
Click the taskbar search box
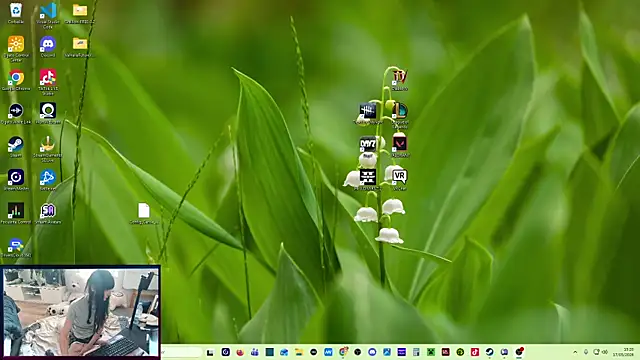point(182,352)
